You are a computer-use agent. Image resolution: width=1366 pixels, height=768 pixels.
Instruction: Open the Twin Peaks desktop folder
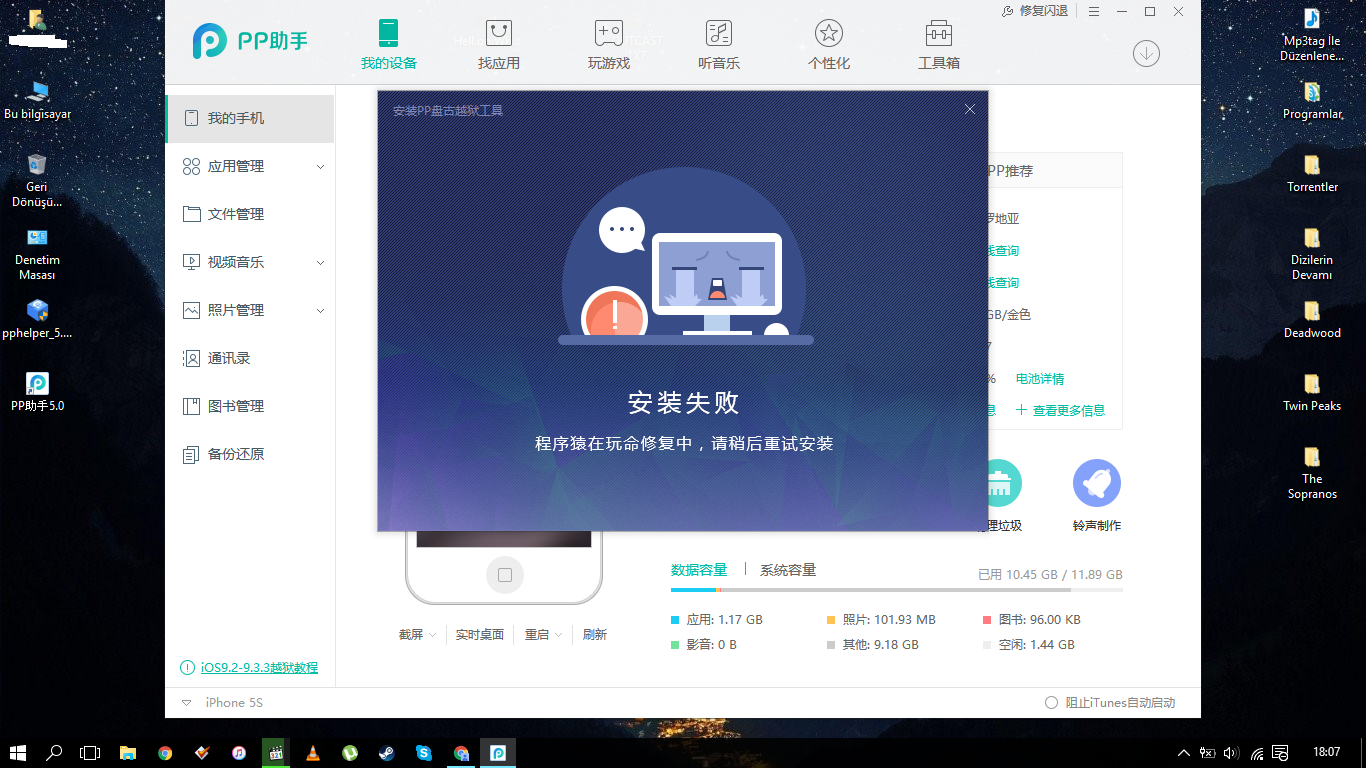click(1312, 393)
